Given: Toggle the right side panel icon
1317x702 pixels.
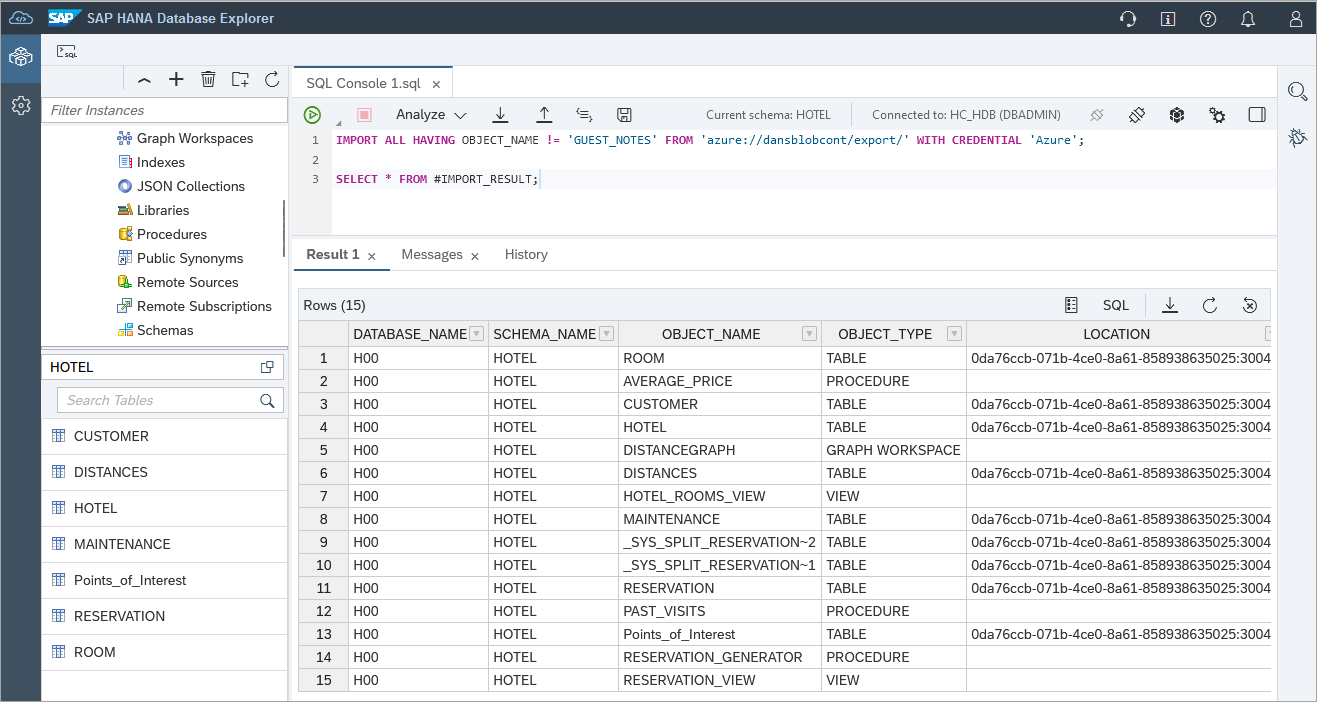Looking at the screenshot, I should coord(1257,115).
